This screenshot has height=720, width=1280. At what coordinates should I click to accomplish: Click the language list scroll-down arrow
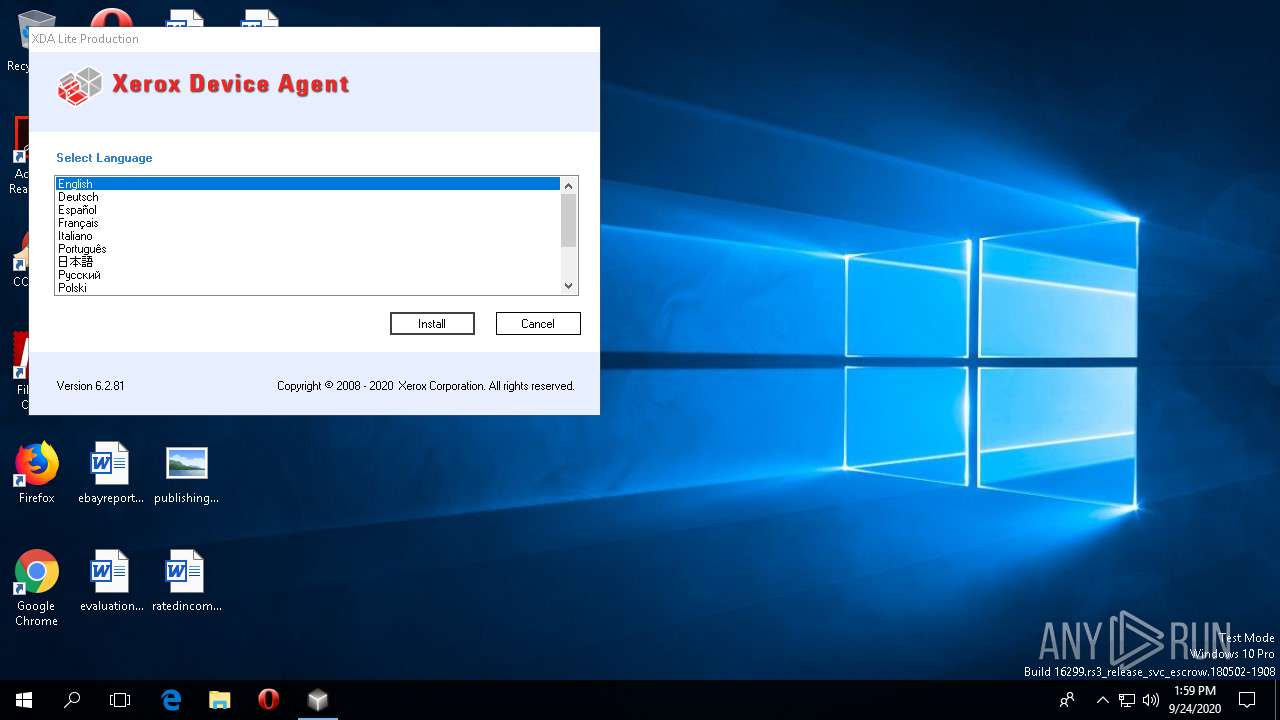pos(569,286)
